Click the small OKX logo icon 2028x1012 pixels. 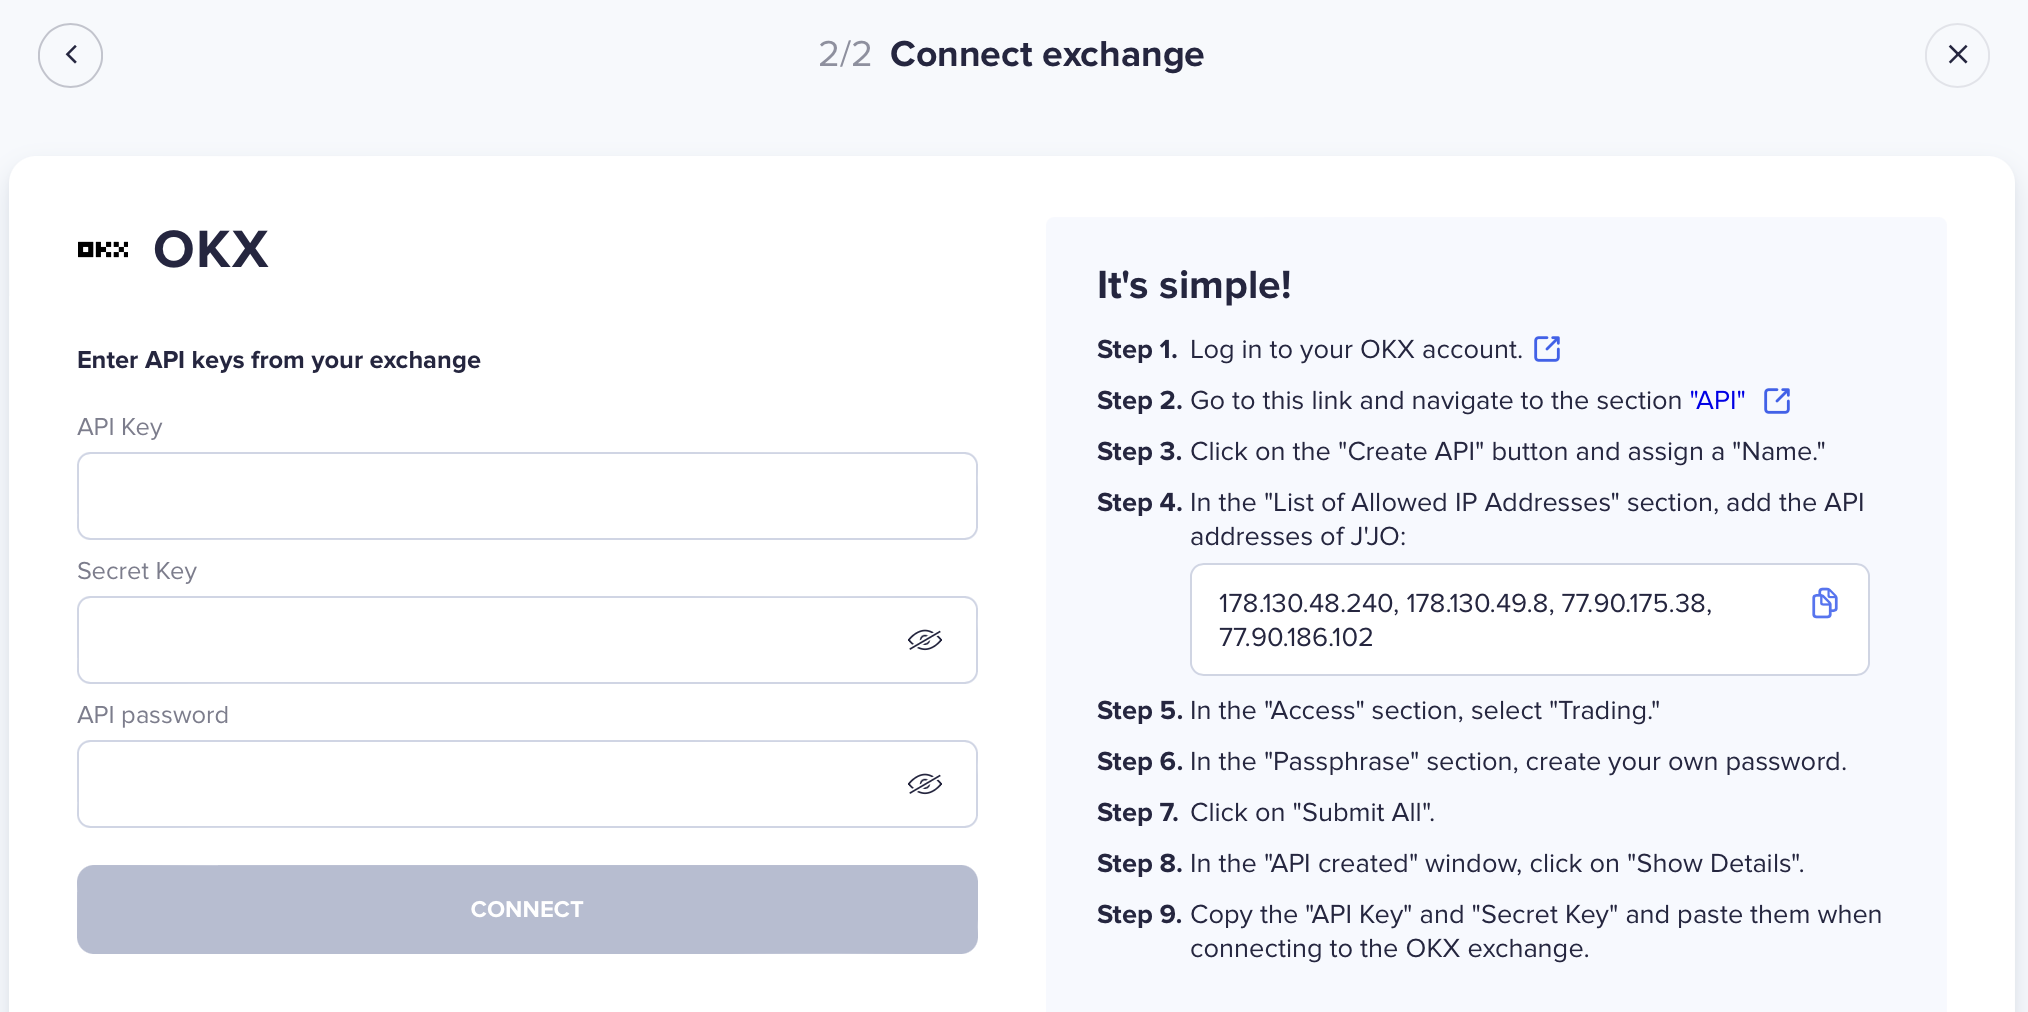click(x=103, y=249)
